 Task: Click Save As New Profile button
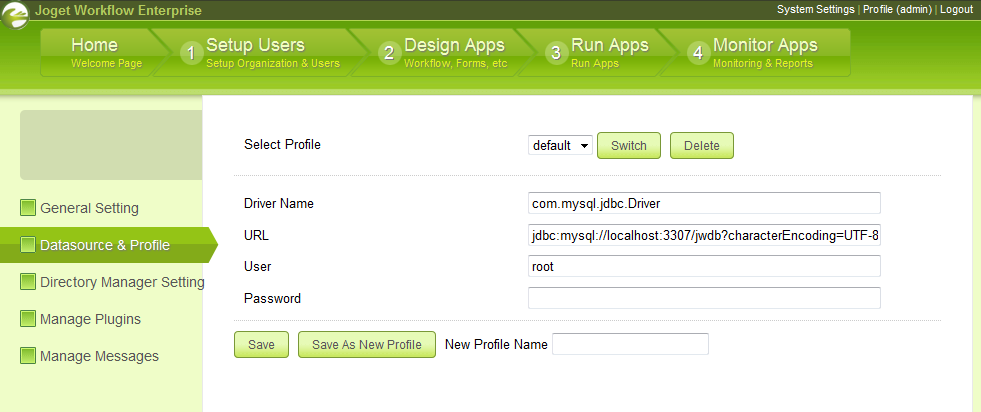pyautogui.click(x=367, y=344)
